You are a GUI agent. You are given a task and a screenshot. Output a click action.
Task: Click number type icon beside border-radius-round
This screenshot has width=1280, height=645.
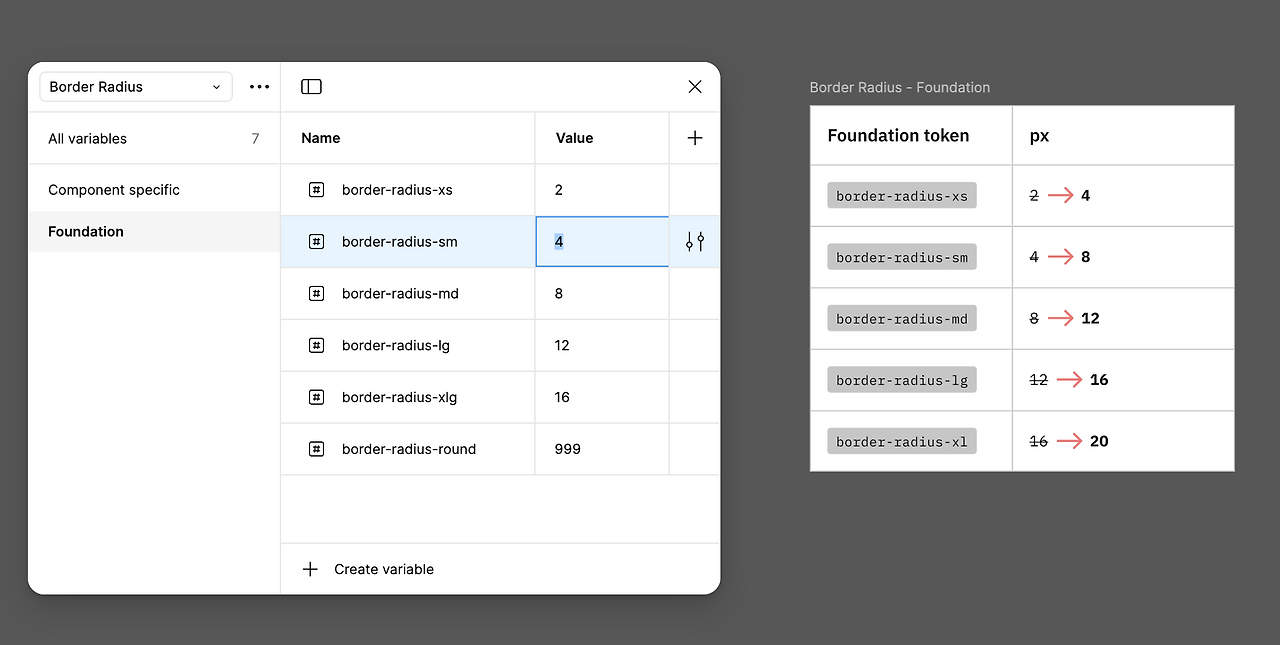tap(316, 449)
